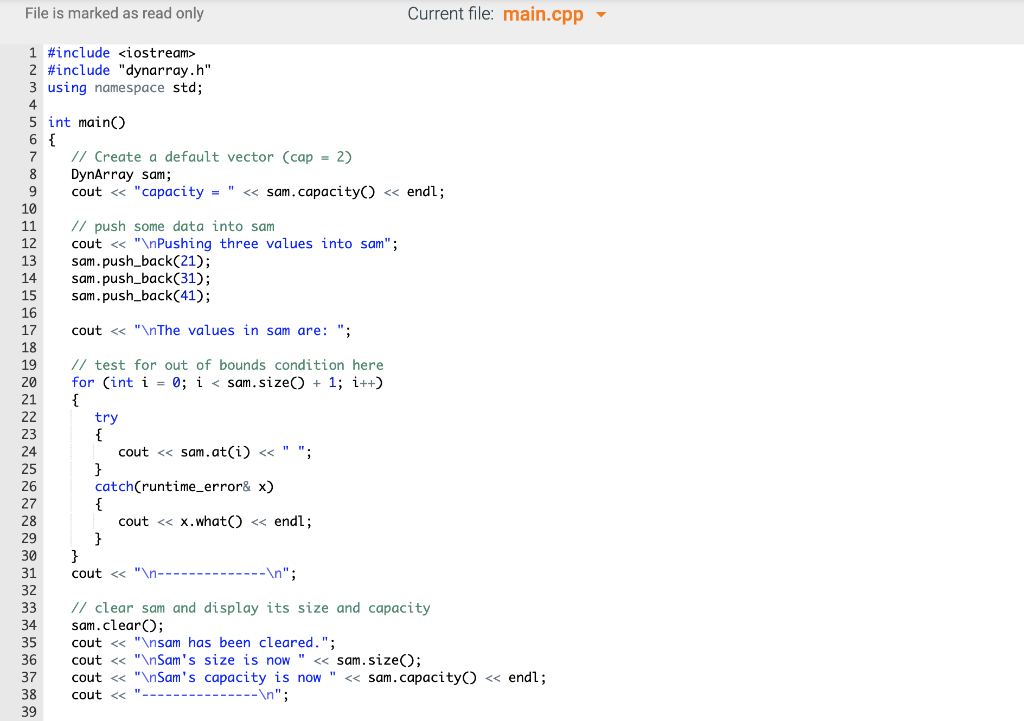Screen dimensions: 1024x721
Task: Select the 'for' loop keyword on line 20
Action: (x=79, y=382)
